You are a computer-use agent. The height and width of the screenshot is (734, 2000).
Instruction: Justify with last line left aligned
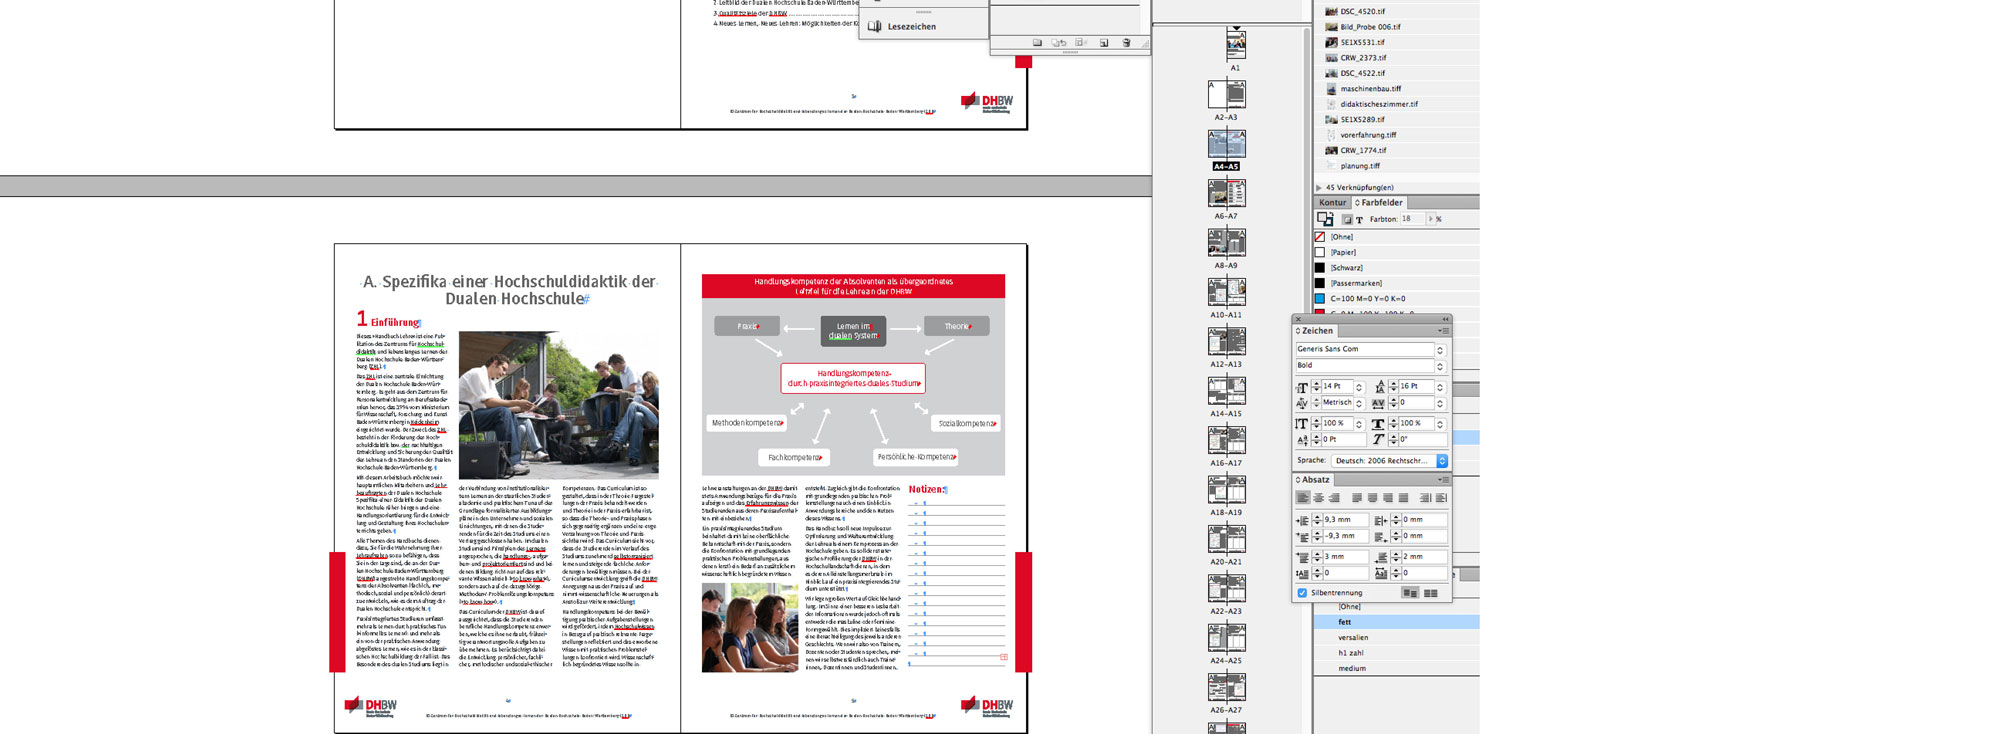[1357, 498]
